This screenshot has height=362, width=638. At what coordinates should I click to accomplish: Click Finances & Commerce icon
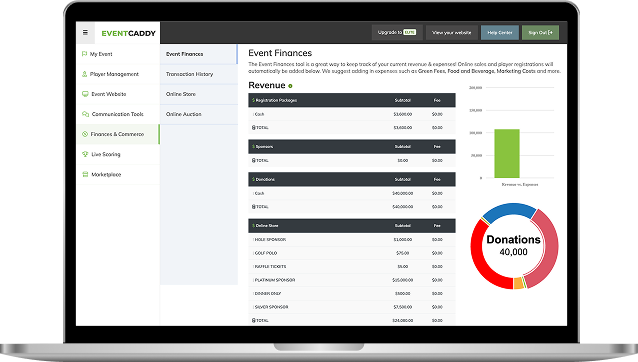(x=85, y=134)
